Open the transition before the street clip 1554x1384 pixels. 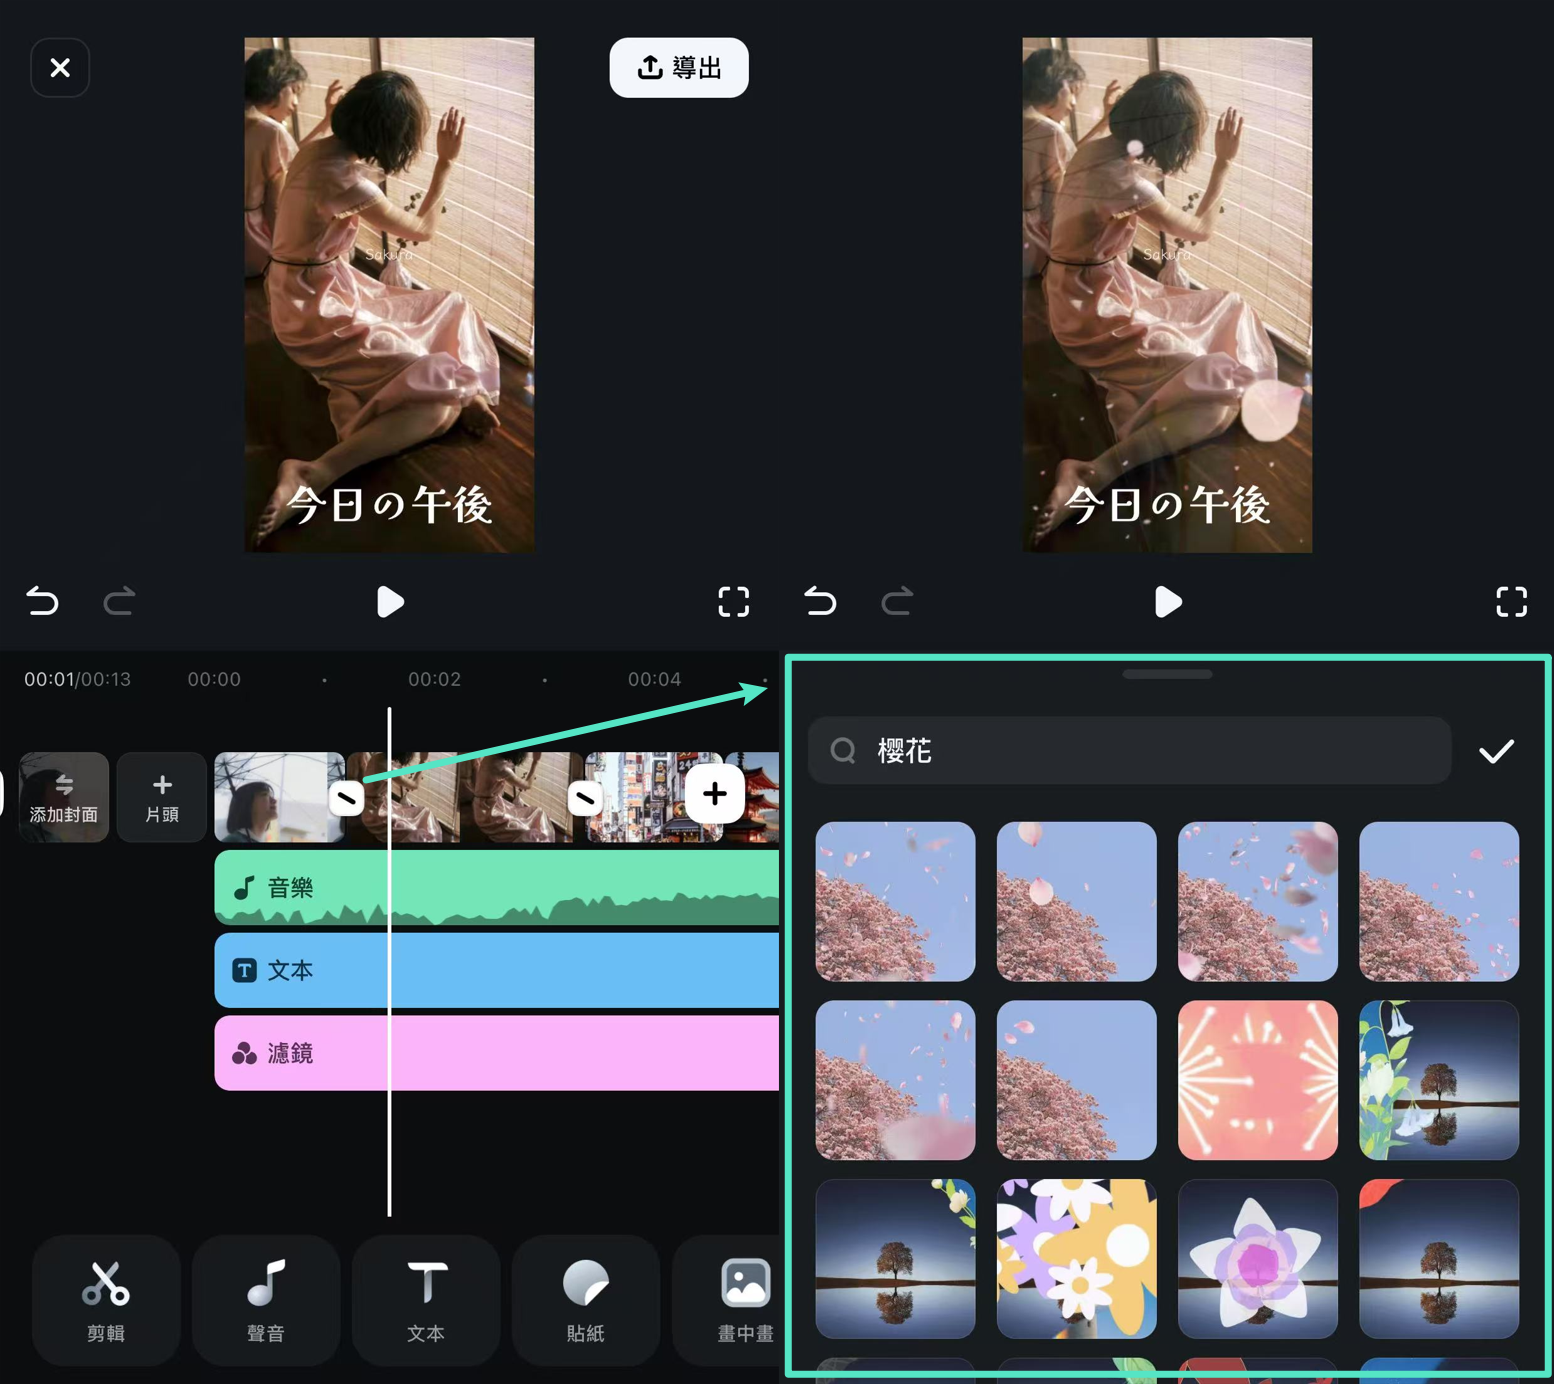[x=585, y=798]
